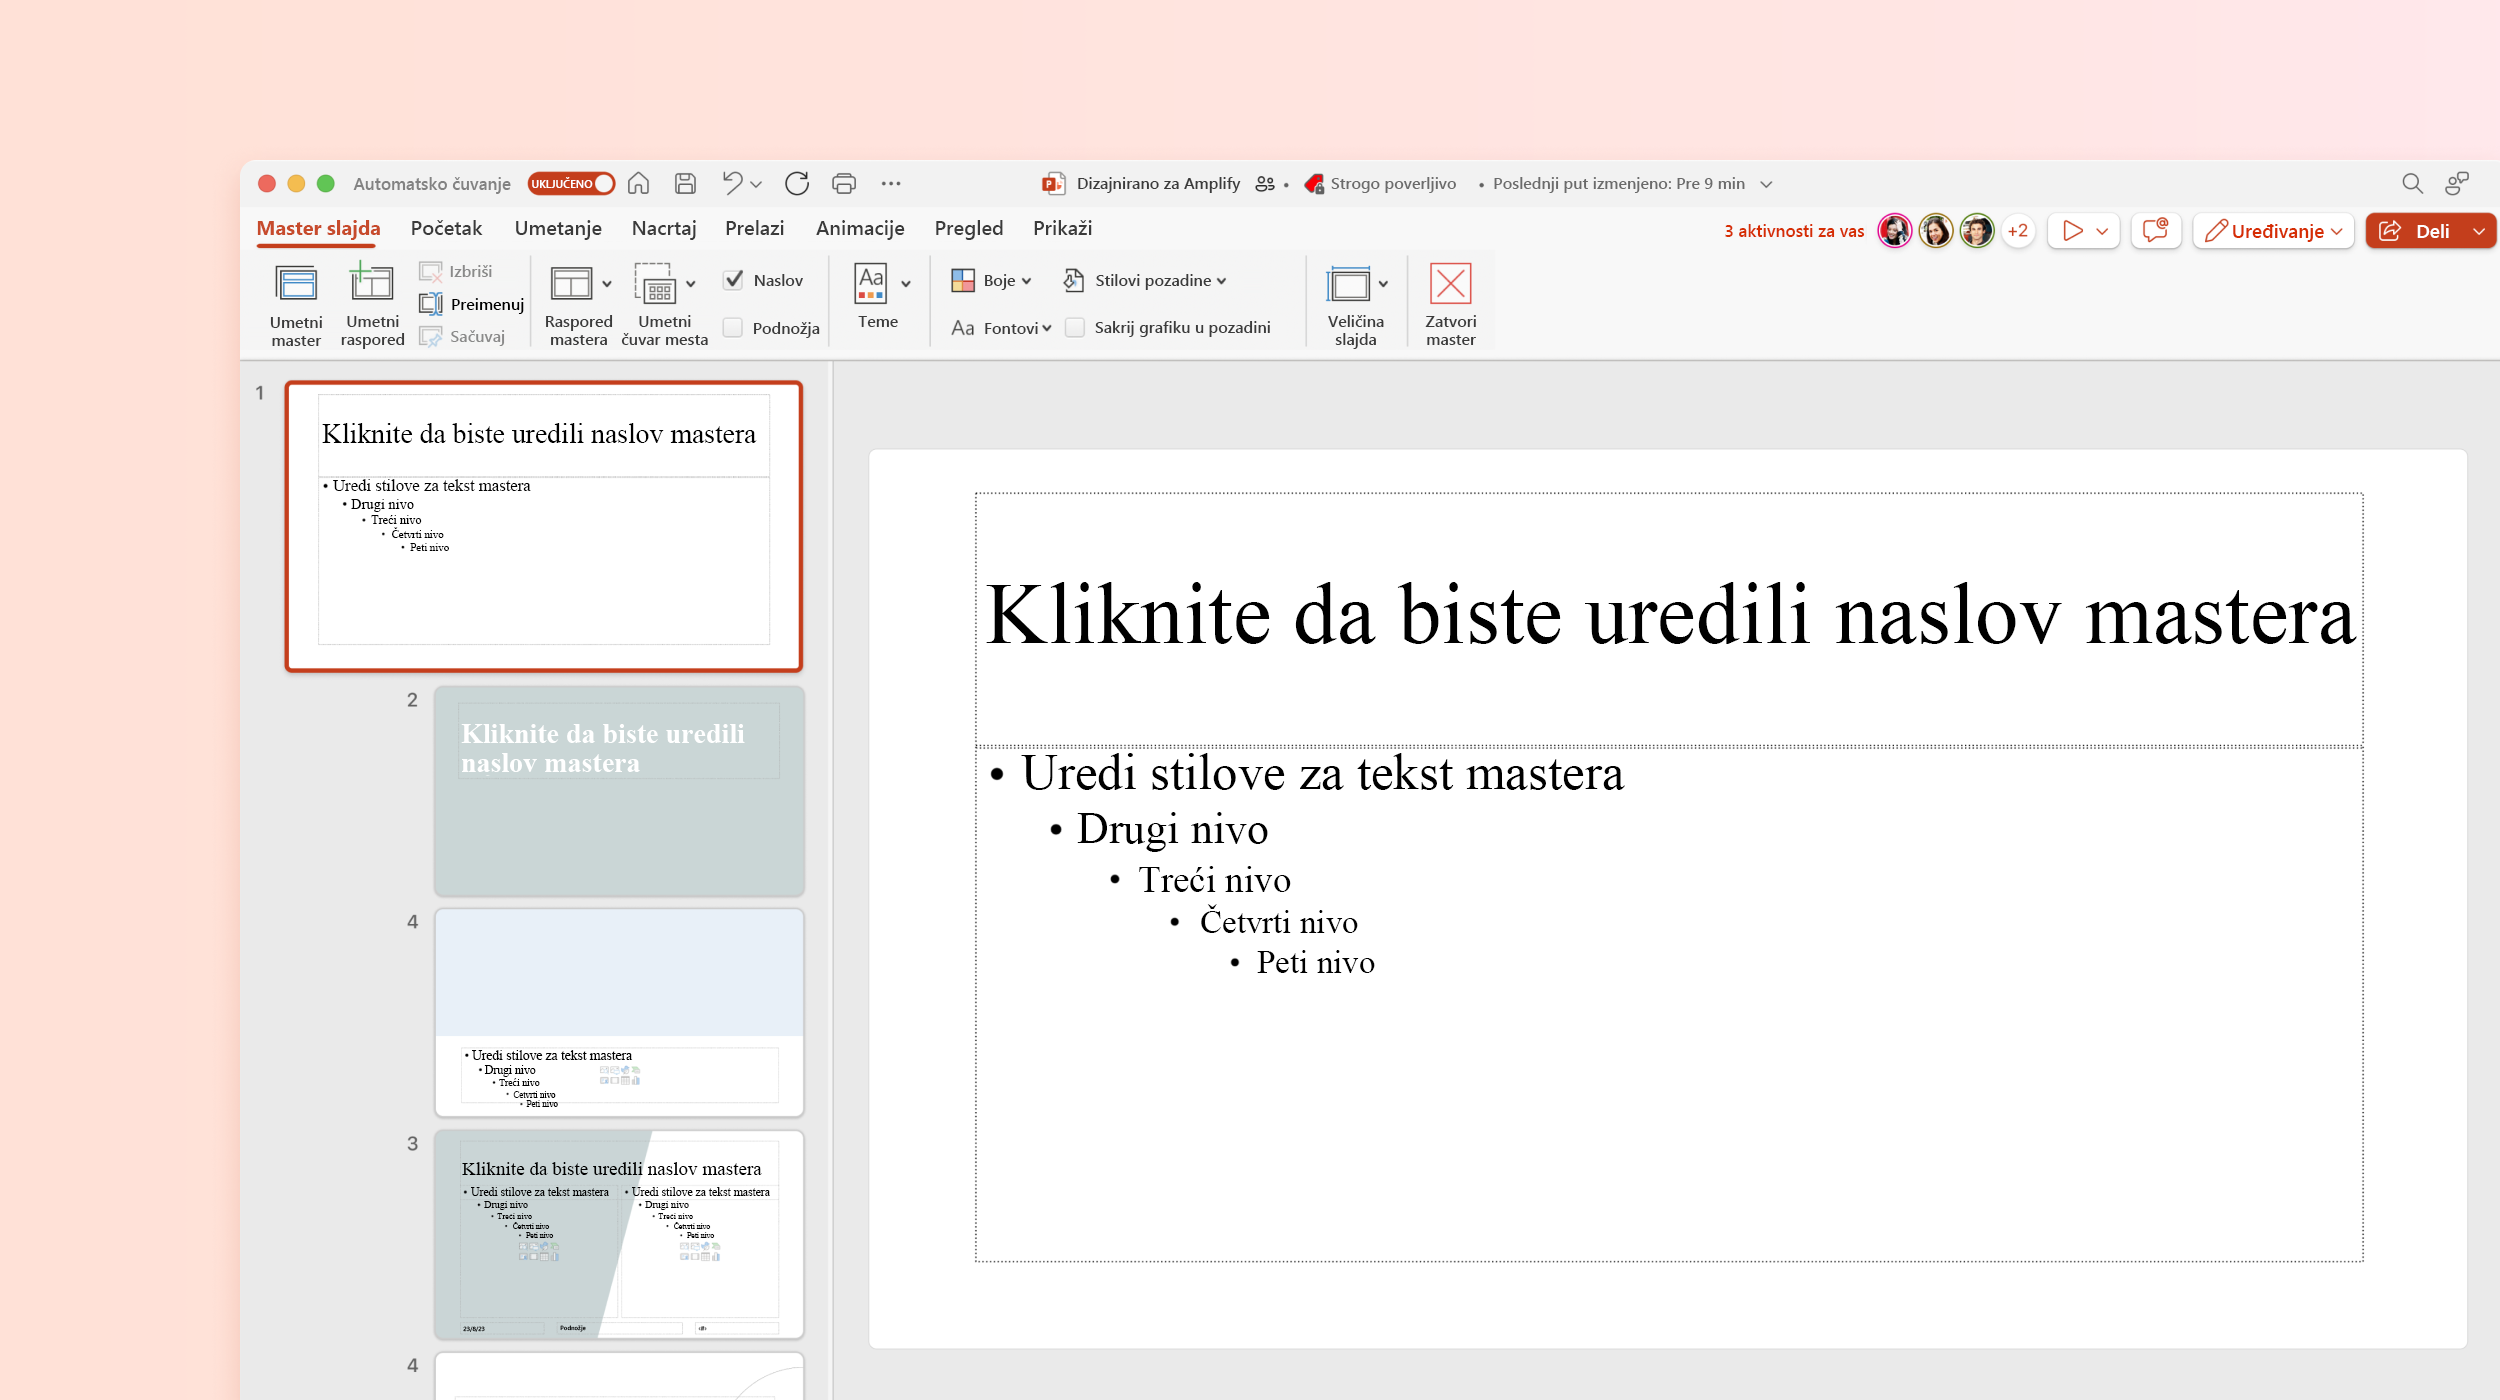Switch to the Početak tab
2500x1400 pixels.
click(x=446, y=228)
